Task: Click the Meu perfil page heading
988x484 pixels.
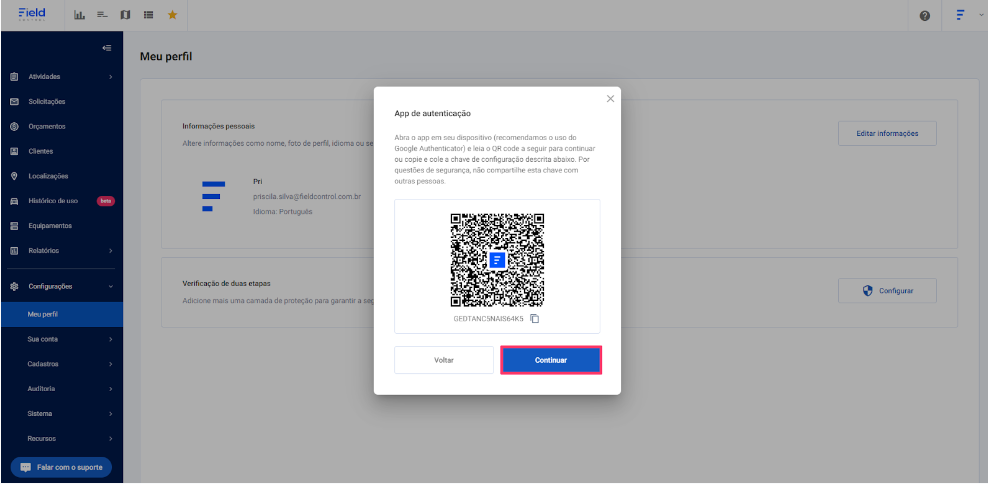Action: coord(166,57)
